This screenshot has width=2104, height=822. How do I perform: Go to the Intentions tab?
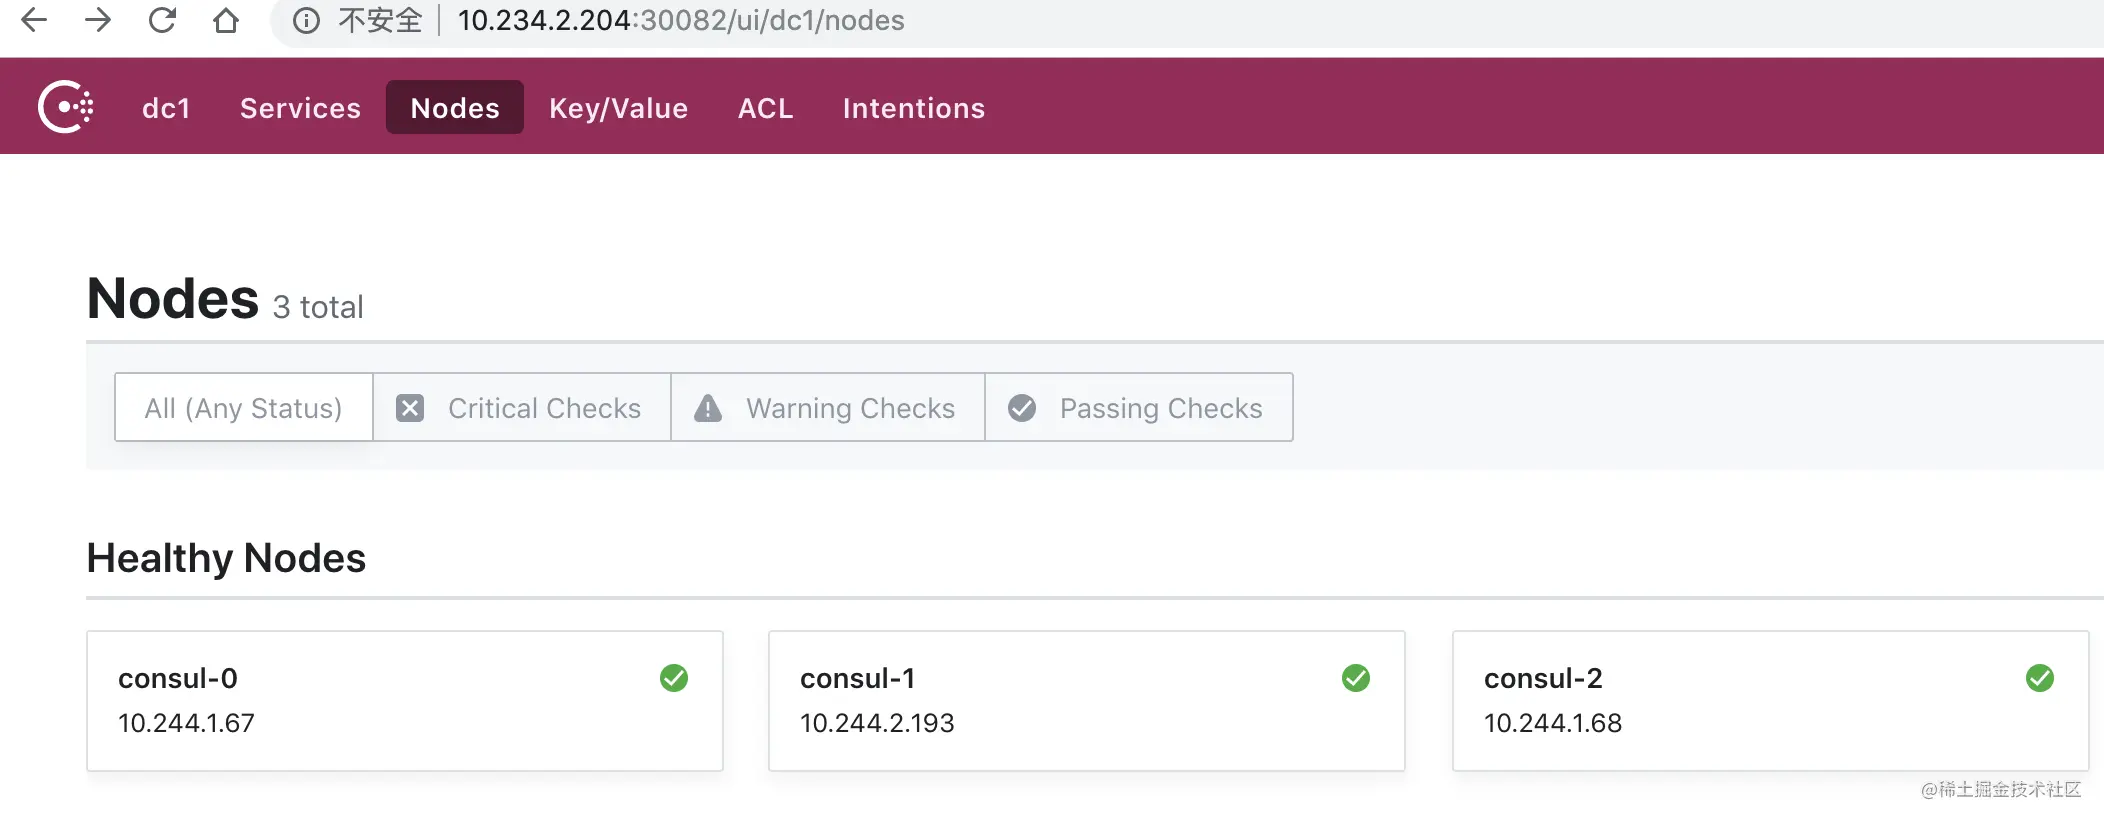(914, 108)
